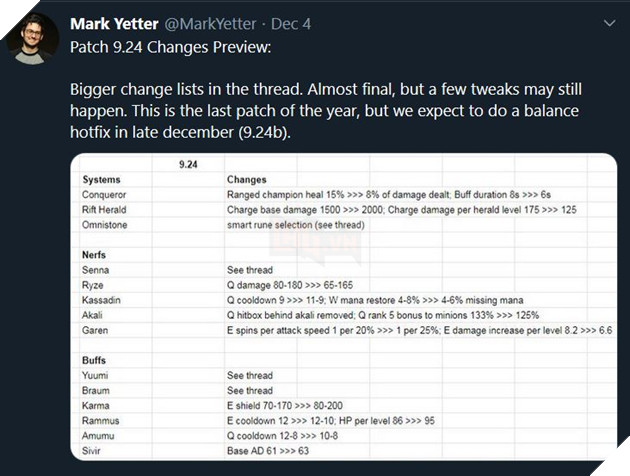This screenshot has height=476, width=630.
Task: Select the Rift Herald cell
Action: [x=110, y=209]
